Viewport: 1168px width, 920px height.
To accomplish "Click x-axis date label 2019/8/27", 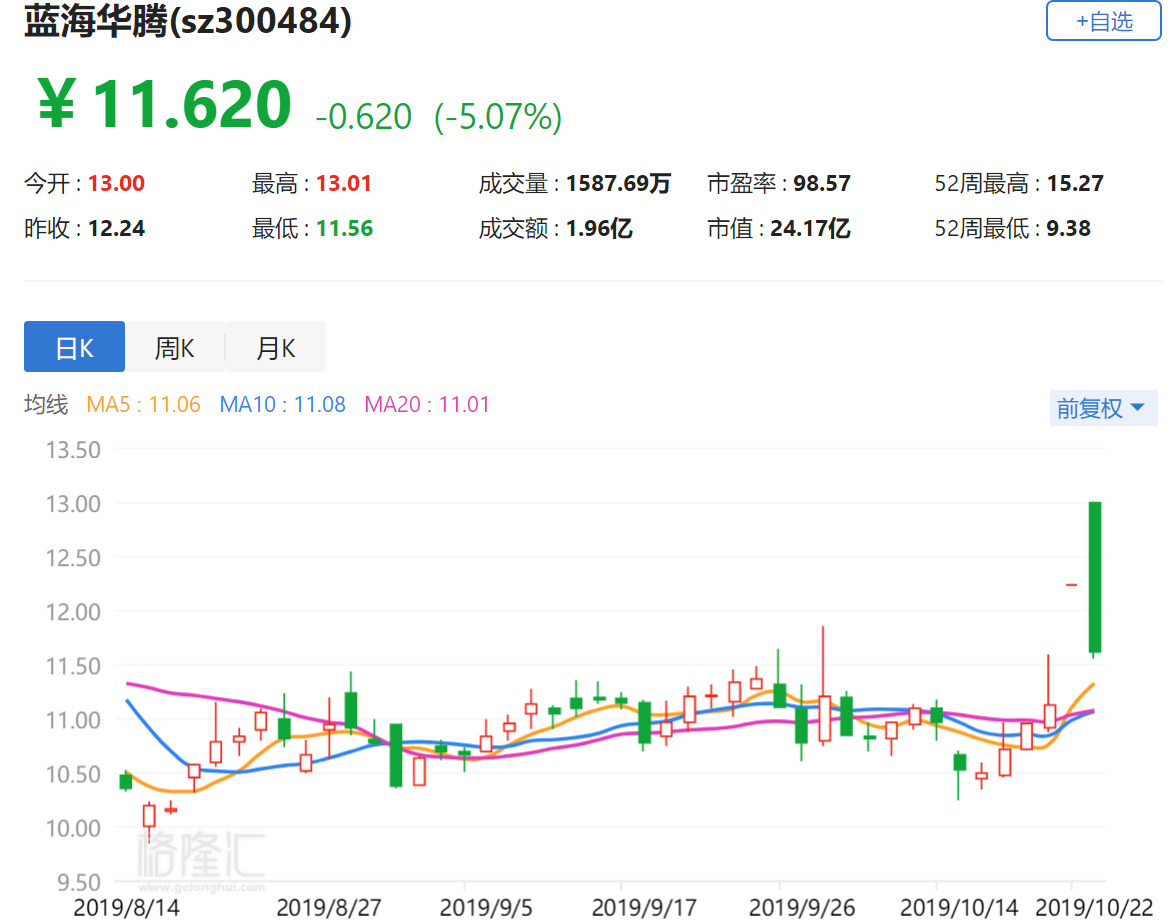I will [x=328, y=907].
